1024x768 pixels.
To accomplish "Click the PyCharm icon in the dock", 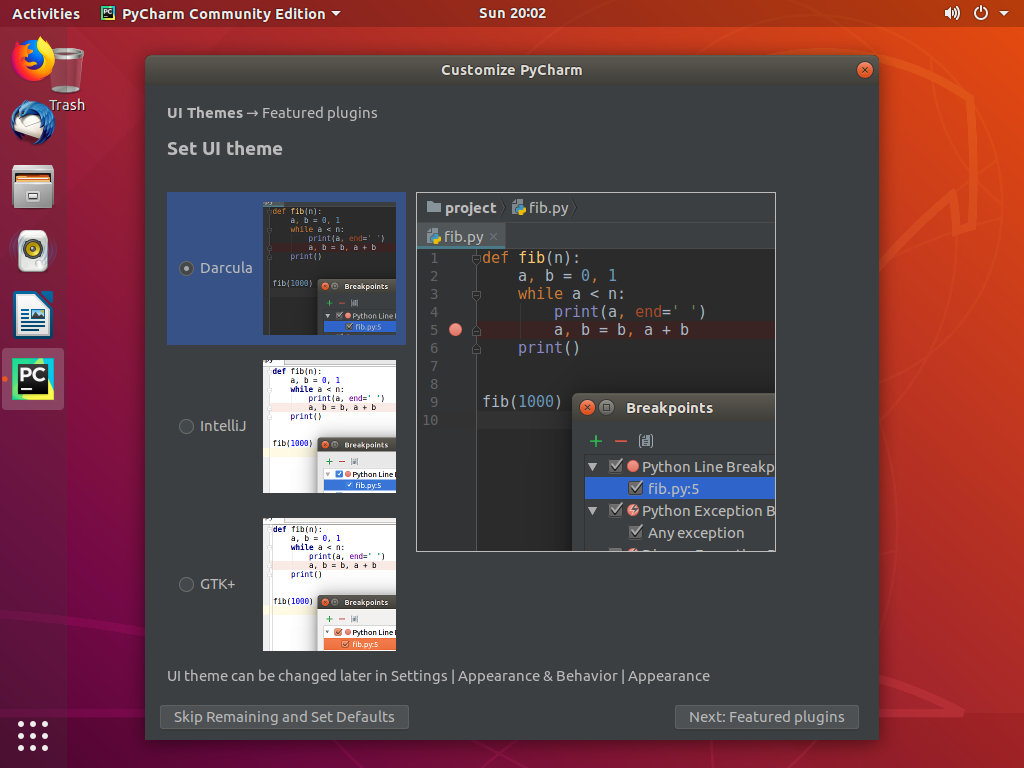I will click(33, 379).
